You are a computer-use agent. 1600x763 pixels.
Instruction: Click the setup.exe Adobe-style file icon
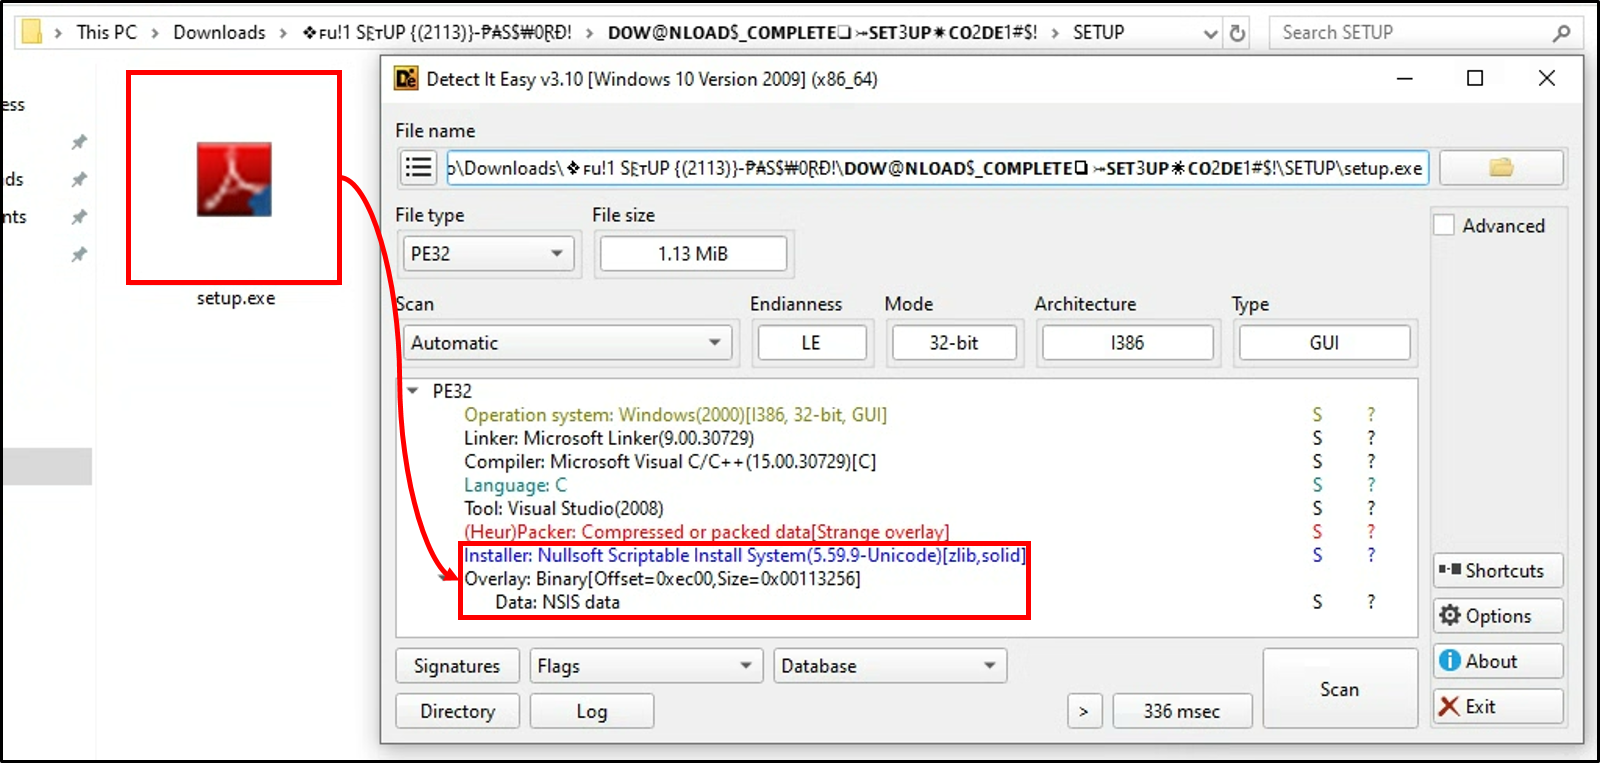[x=234, y=179]
